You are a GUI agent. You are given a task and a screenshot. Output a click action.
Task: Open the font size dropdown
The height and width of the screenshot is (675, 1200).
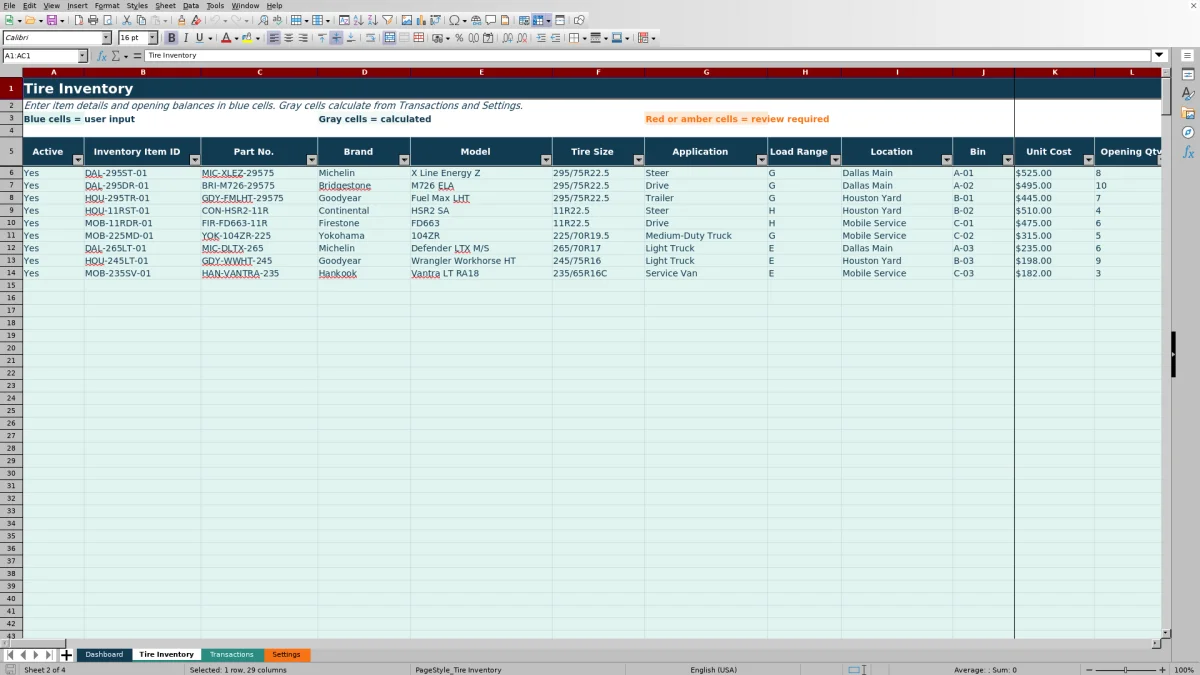pos(152,38)
